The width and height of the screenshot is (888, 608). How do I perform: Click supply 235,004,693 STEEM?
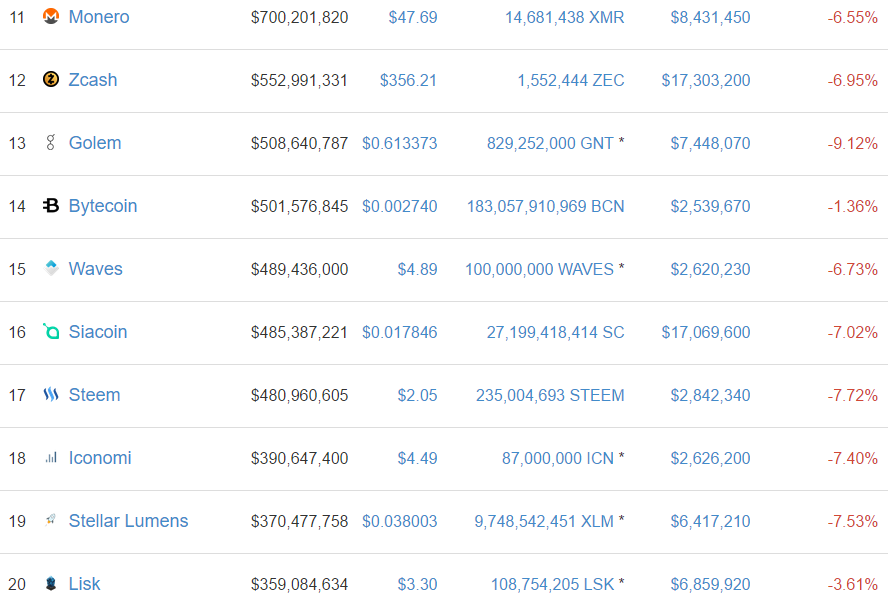pyautogui.click(x=550, y=396)
